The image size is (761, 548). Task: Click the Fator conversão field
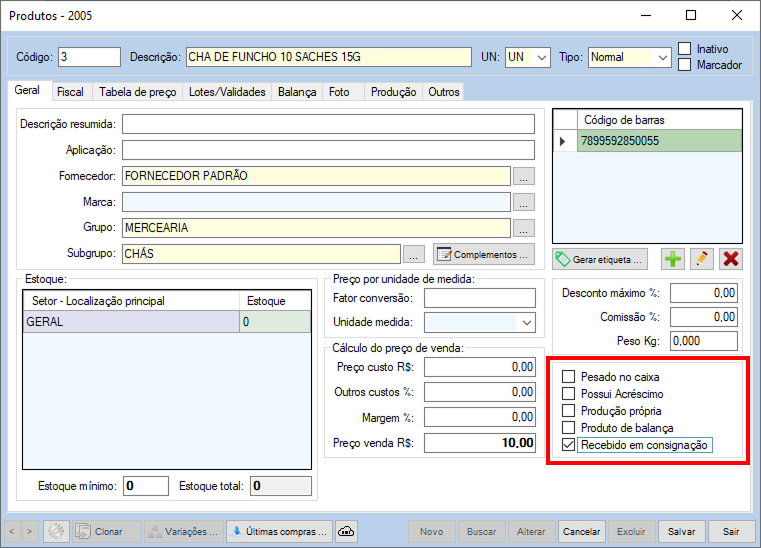[x=480, y=298]
